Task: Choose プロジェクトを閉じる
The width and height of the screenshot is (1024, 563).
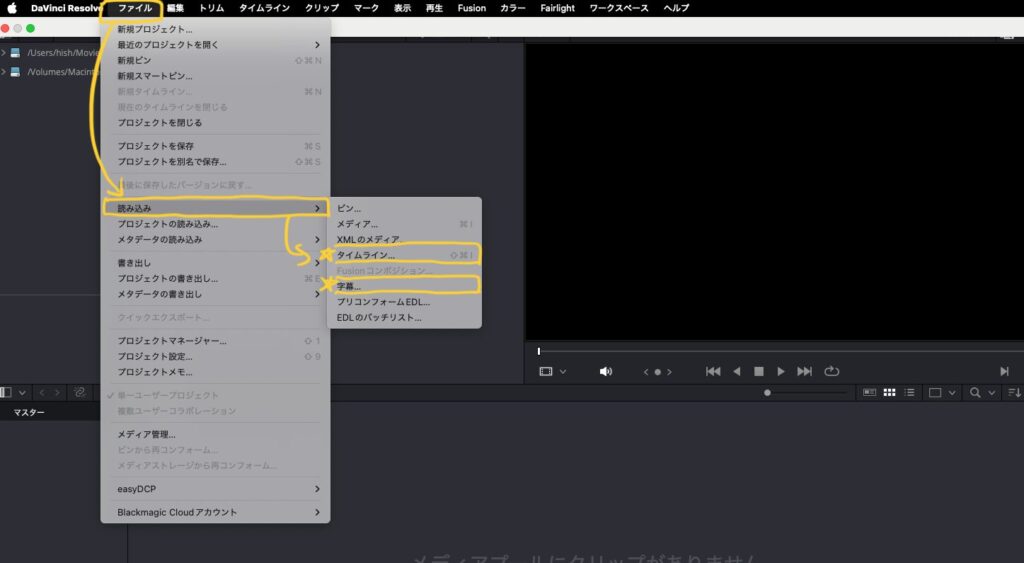Action: click(216, 123)
